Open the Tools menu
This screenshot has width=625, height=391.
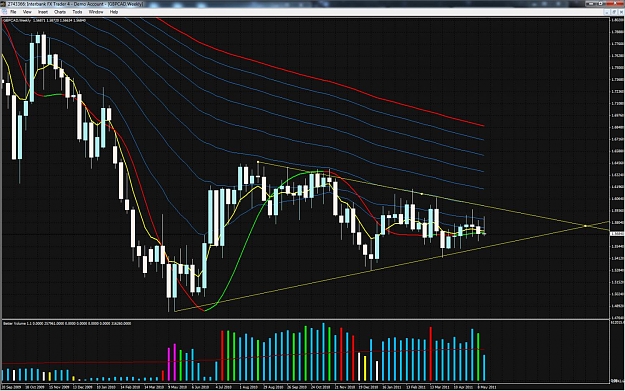pyautogui.click(x=77, y=12)
